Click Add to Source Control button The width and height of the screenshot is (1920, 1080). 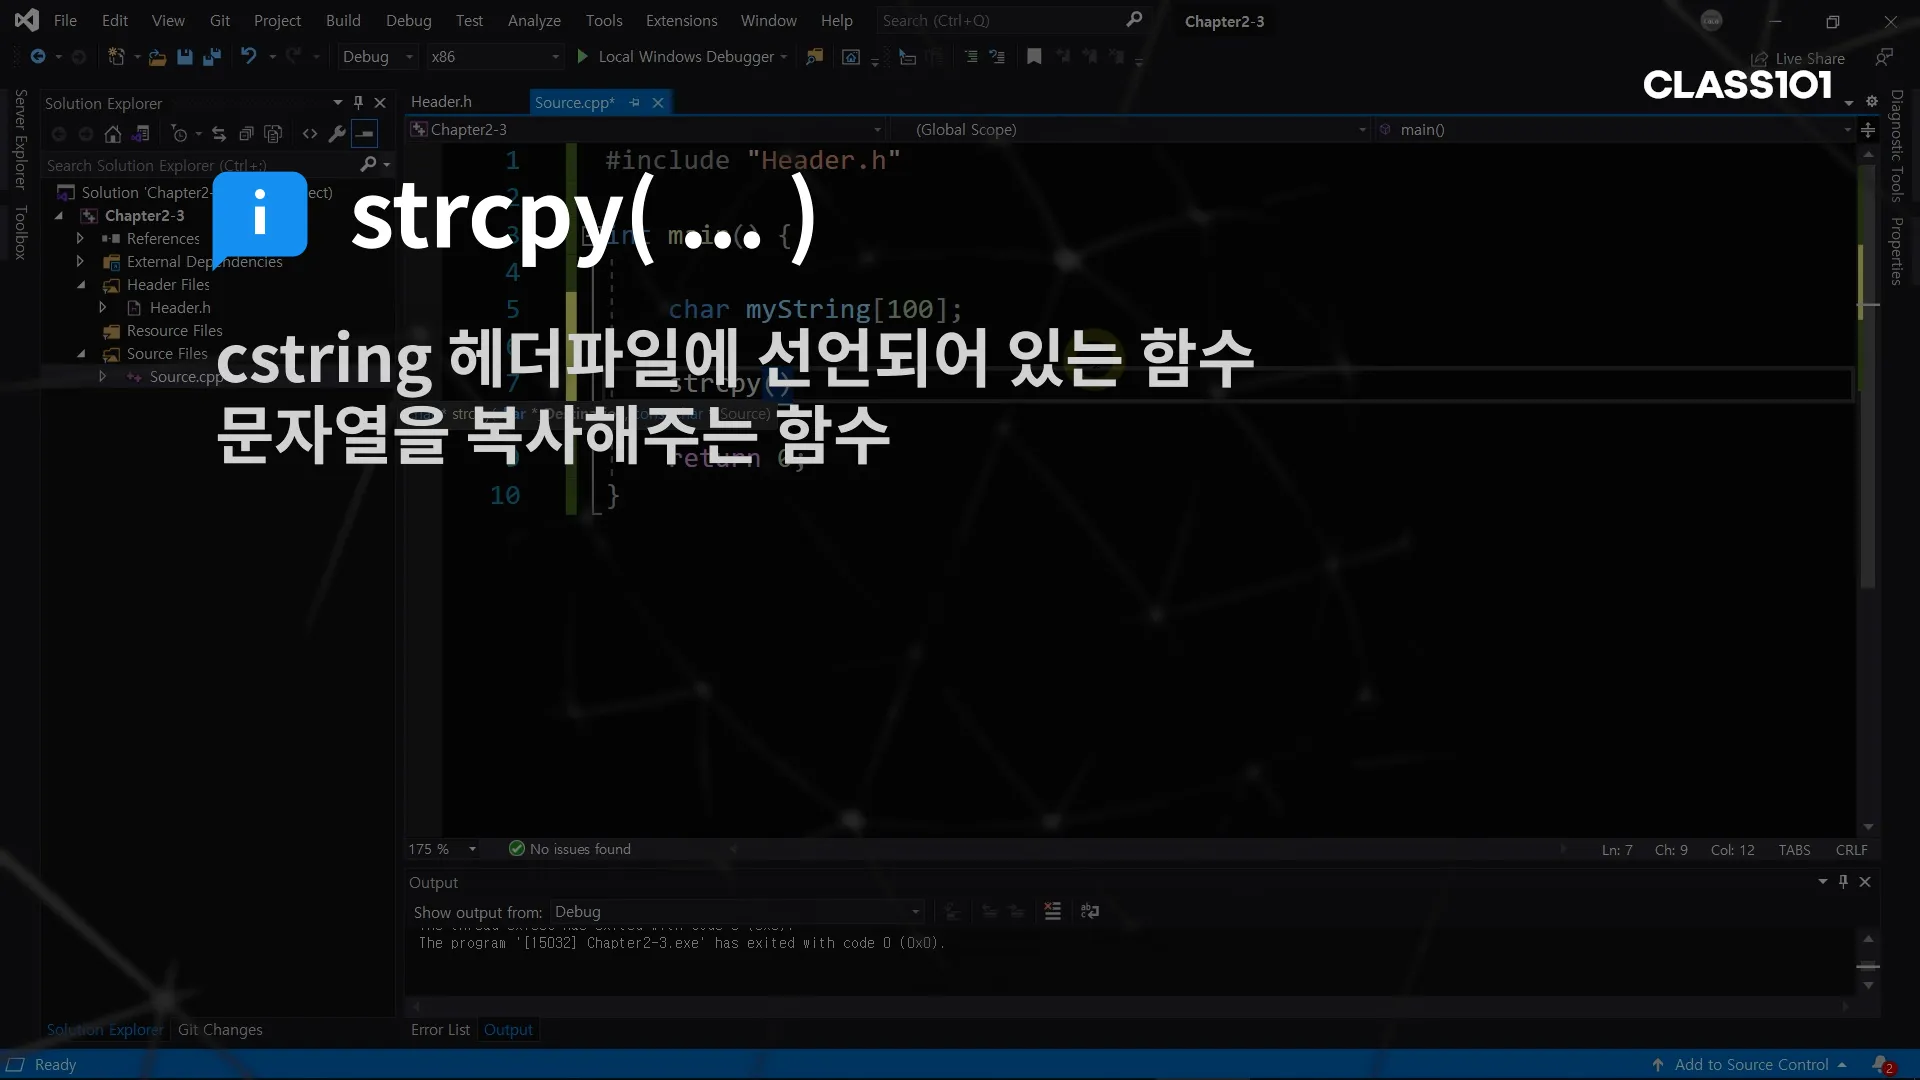1750,1064
